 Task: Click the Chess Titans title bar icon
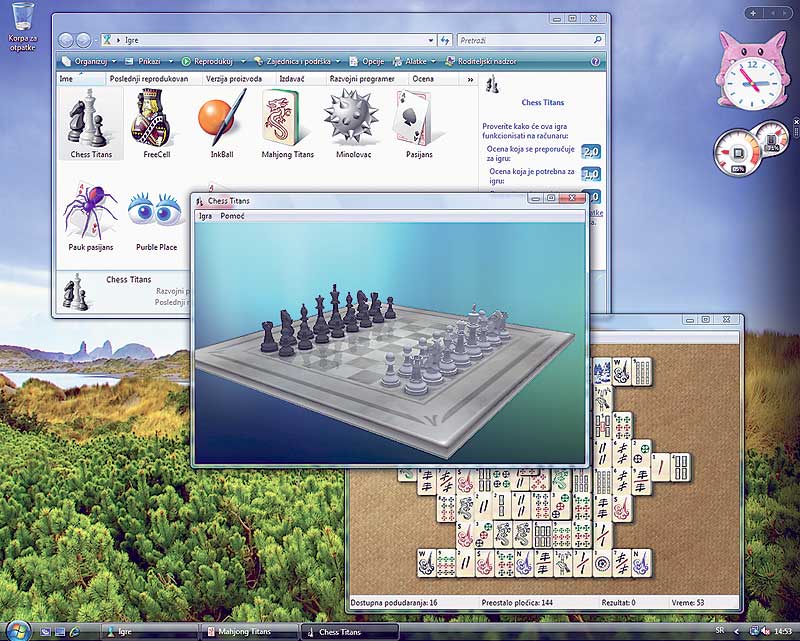pyautogui.click(x=199, y=201)
